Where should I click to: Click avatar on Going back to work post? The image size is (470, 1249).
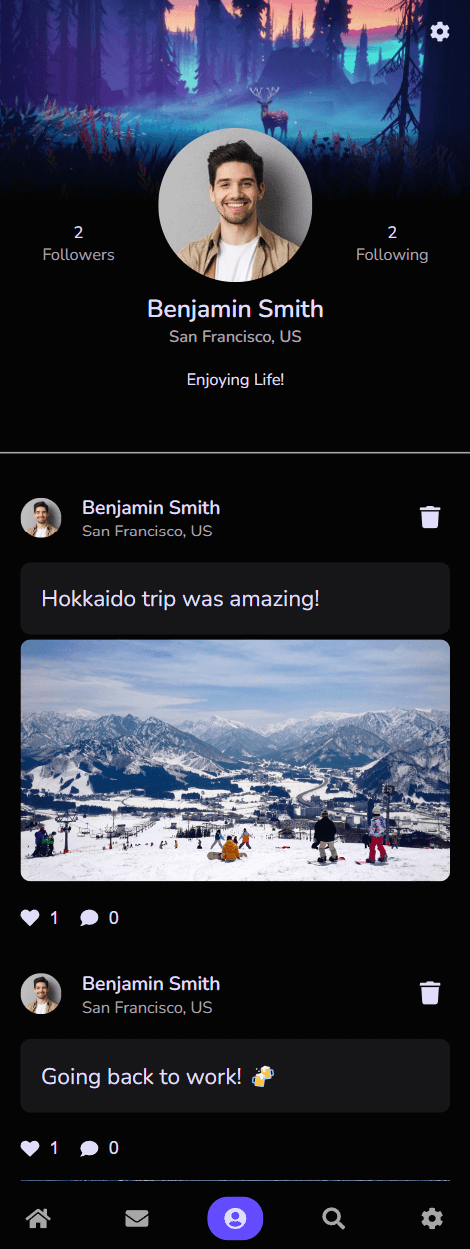[41, 994]
